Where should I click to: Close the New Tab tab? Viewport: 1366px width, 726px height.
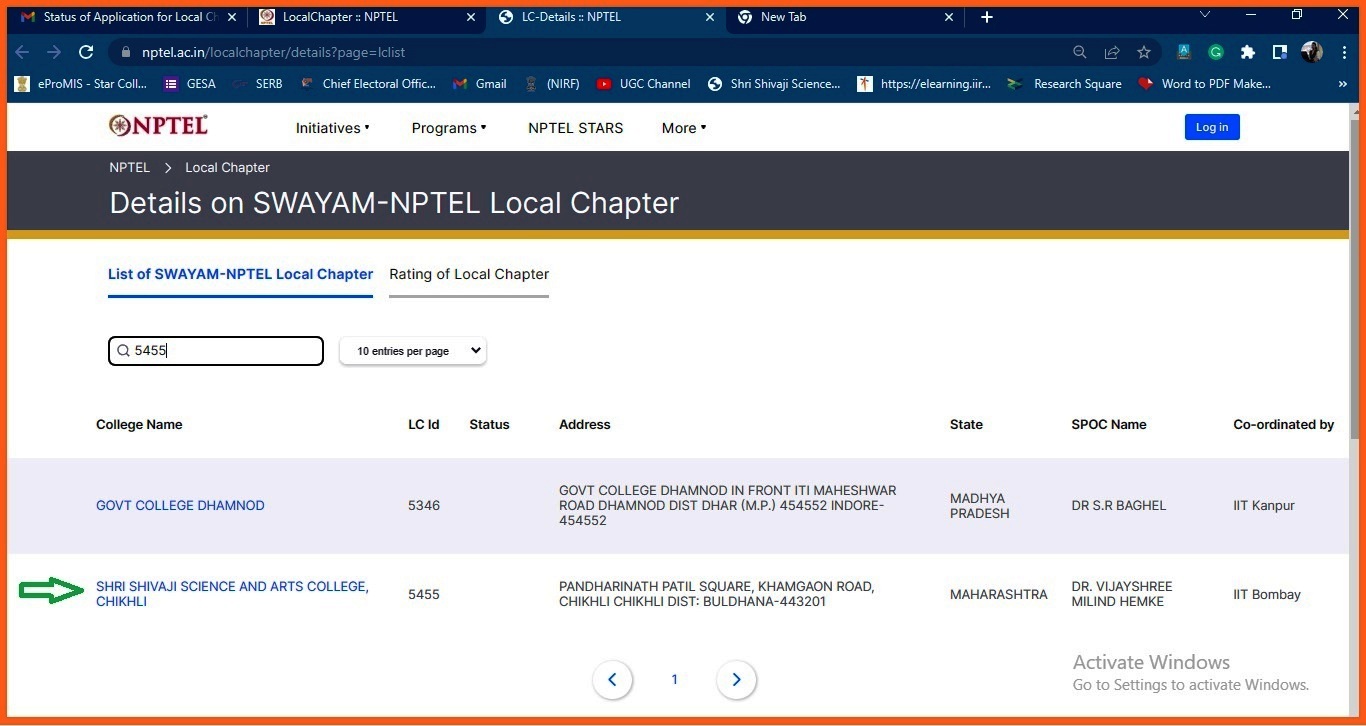pyautogui.click(x=950, y=17)
